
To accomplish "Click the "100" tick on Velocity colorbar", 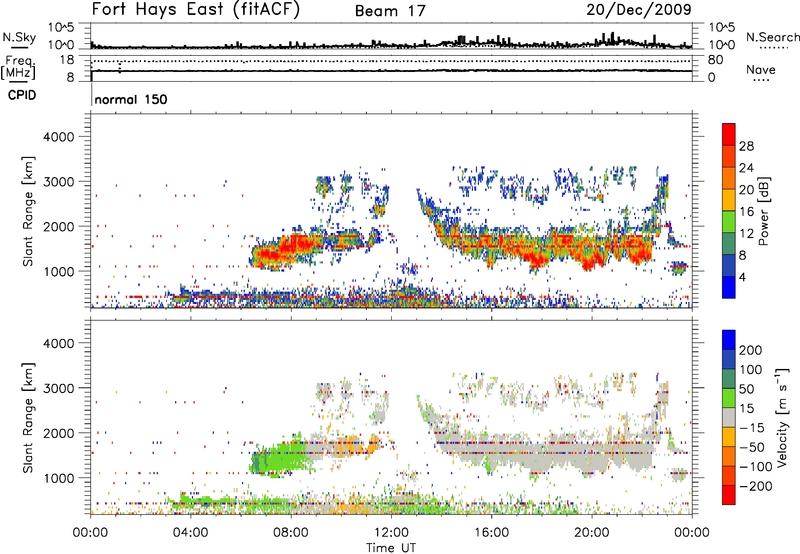I will coord(751,369).
